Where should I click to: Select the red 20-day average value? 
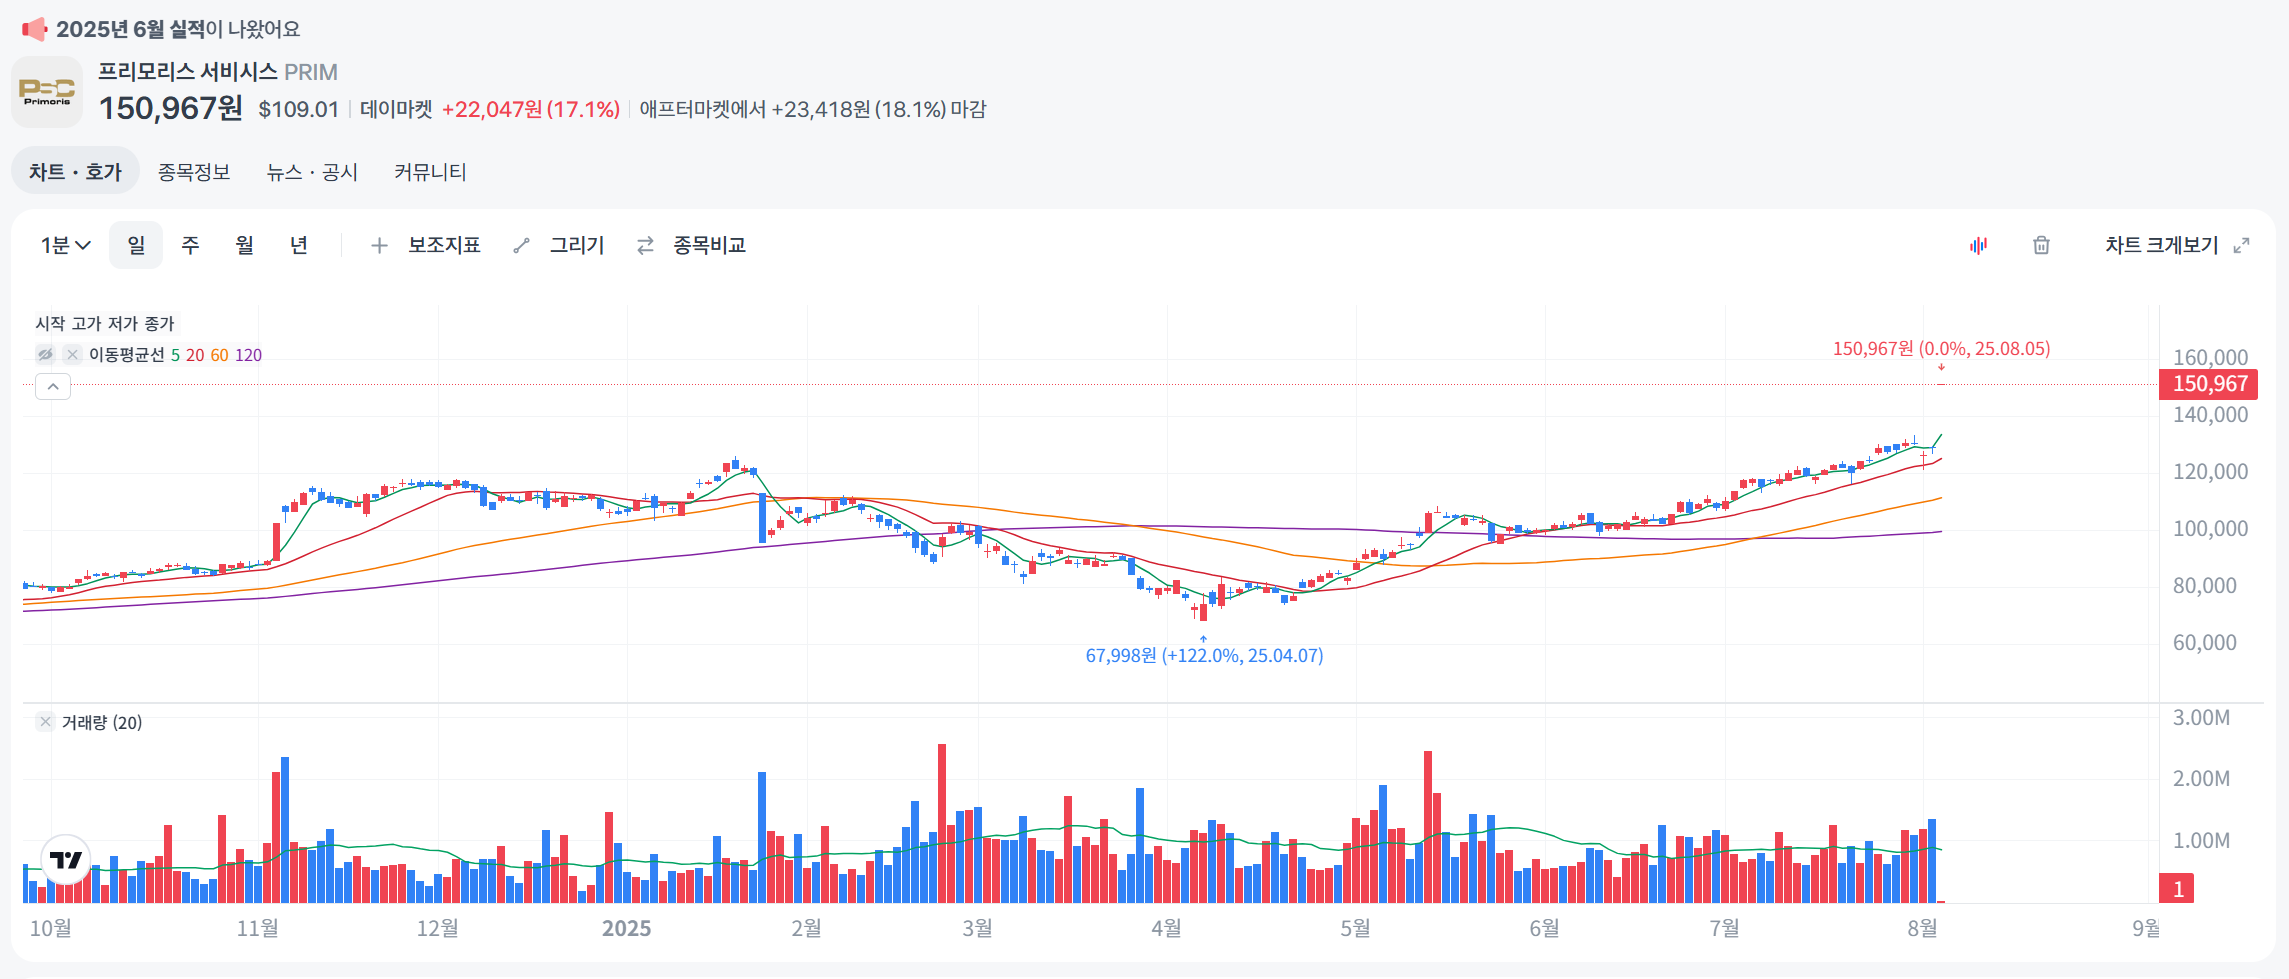click(195, 355)
